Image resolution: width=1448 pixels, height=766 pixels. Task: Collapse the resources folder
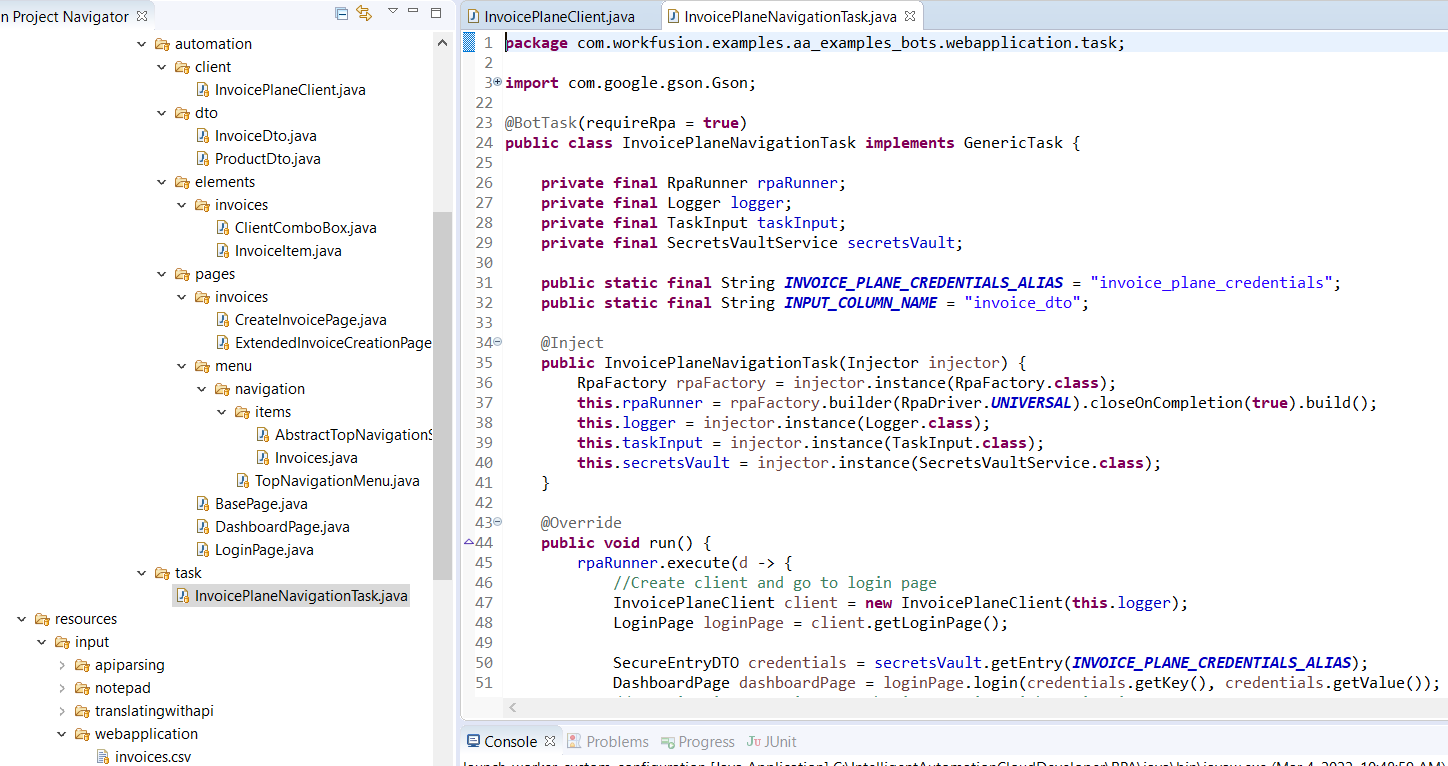pos(21,619)
